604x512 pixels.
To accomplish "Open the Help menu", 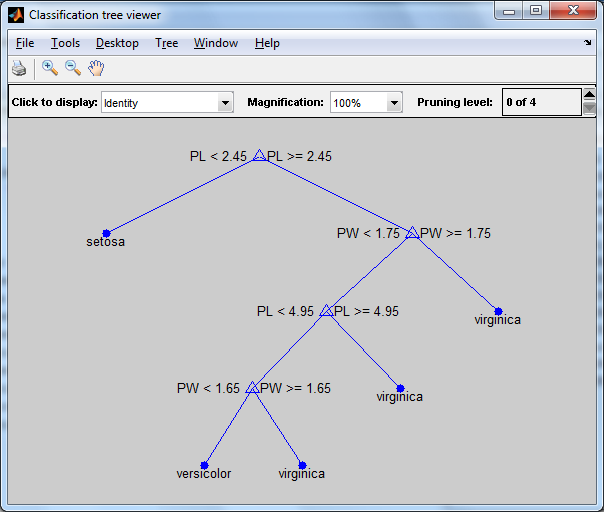I will (x=267, y=43).
